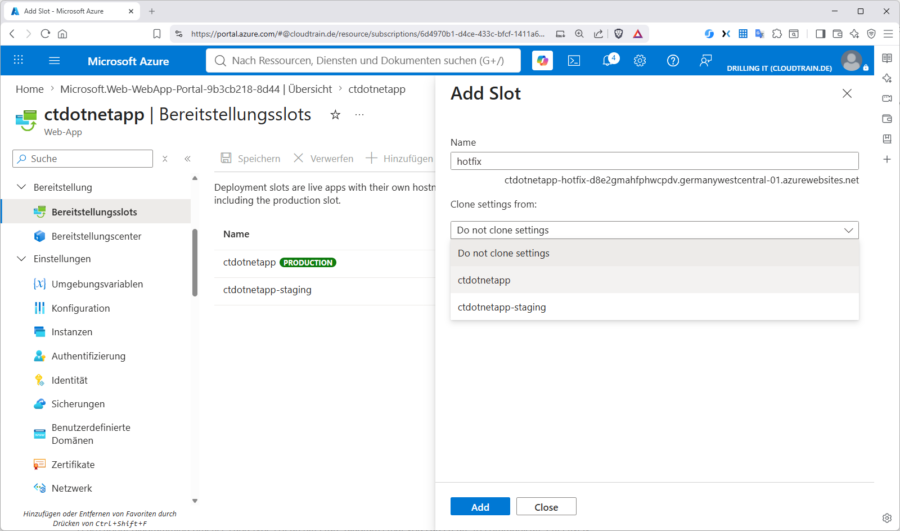Collapse sidebar with double chevron
This screenshot has width=900, height=531.
188,158
